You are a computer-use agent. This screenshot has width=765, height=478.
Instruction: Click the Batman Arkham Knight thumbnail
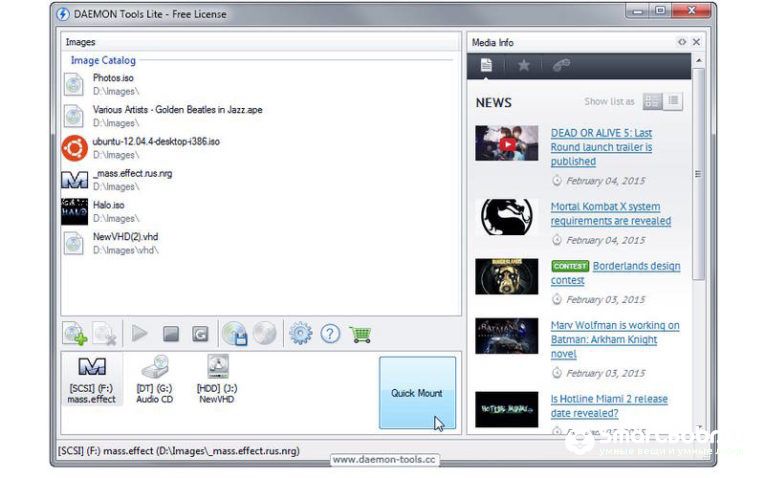coord(507,336)
